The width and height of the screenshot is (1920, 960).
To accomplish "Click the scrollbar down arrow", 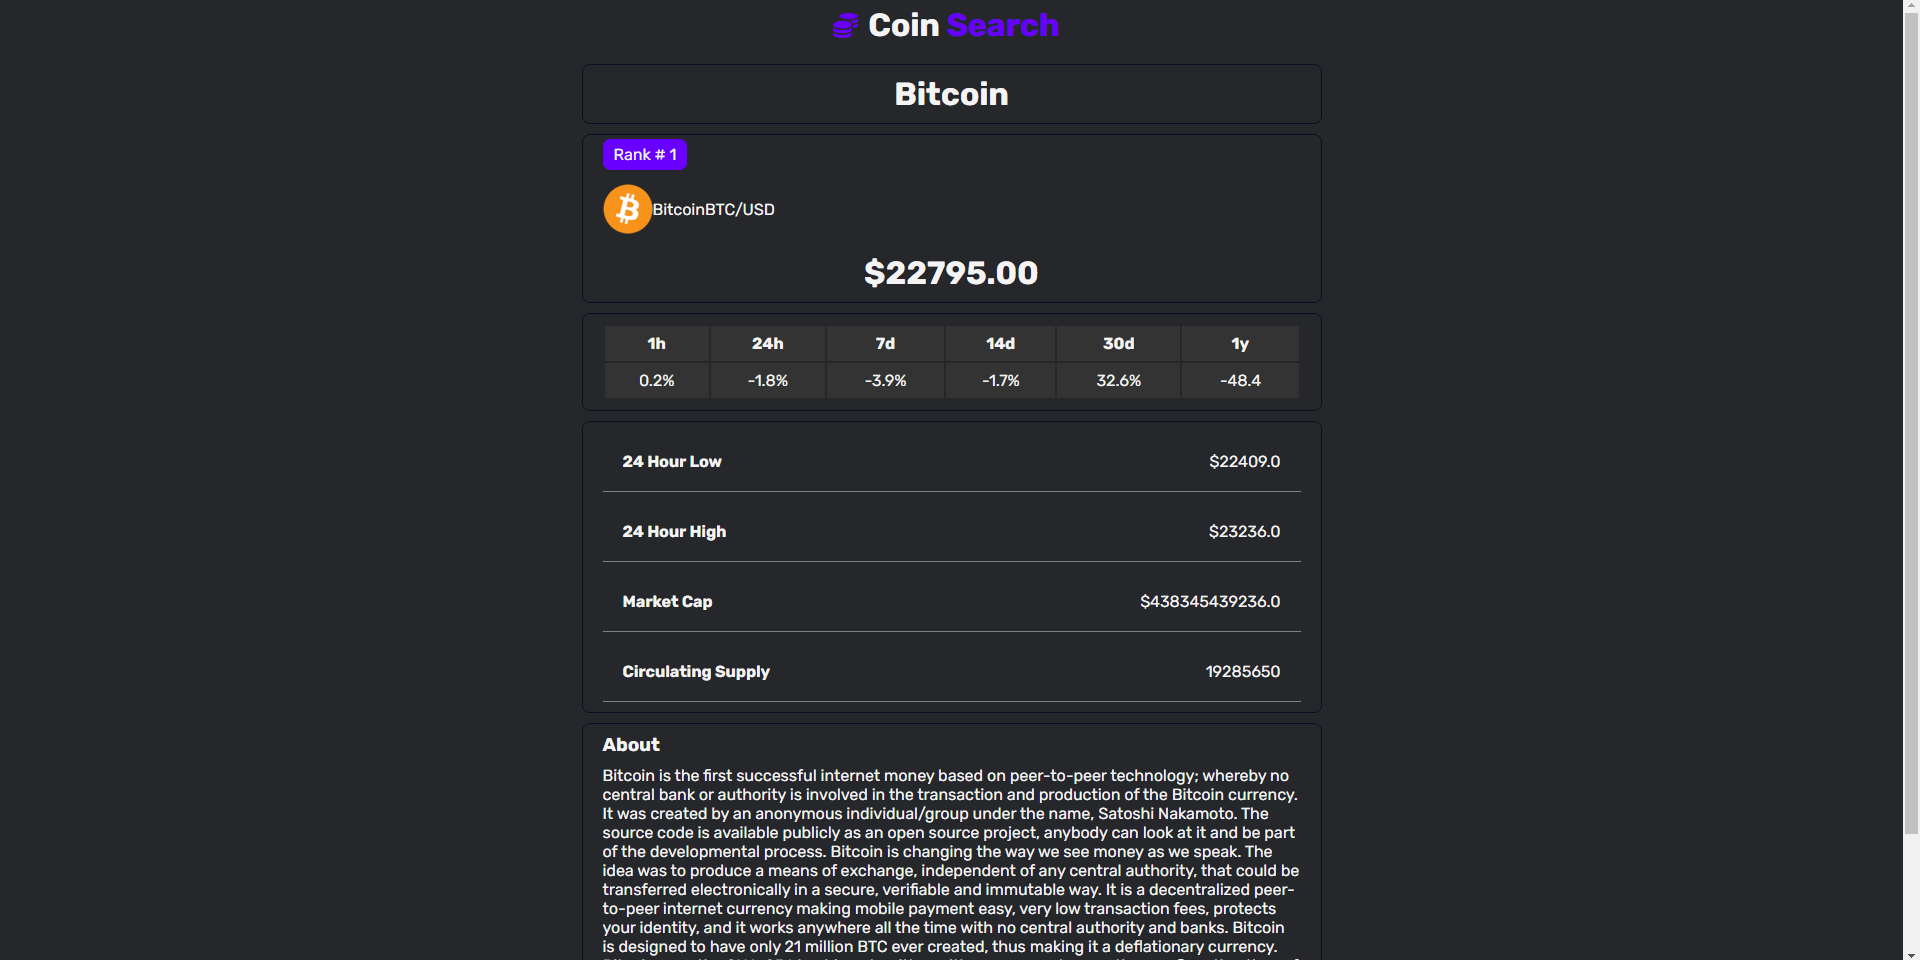I will [x=1911, y=953].
